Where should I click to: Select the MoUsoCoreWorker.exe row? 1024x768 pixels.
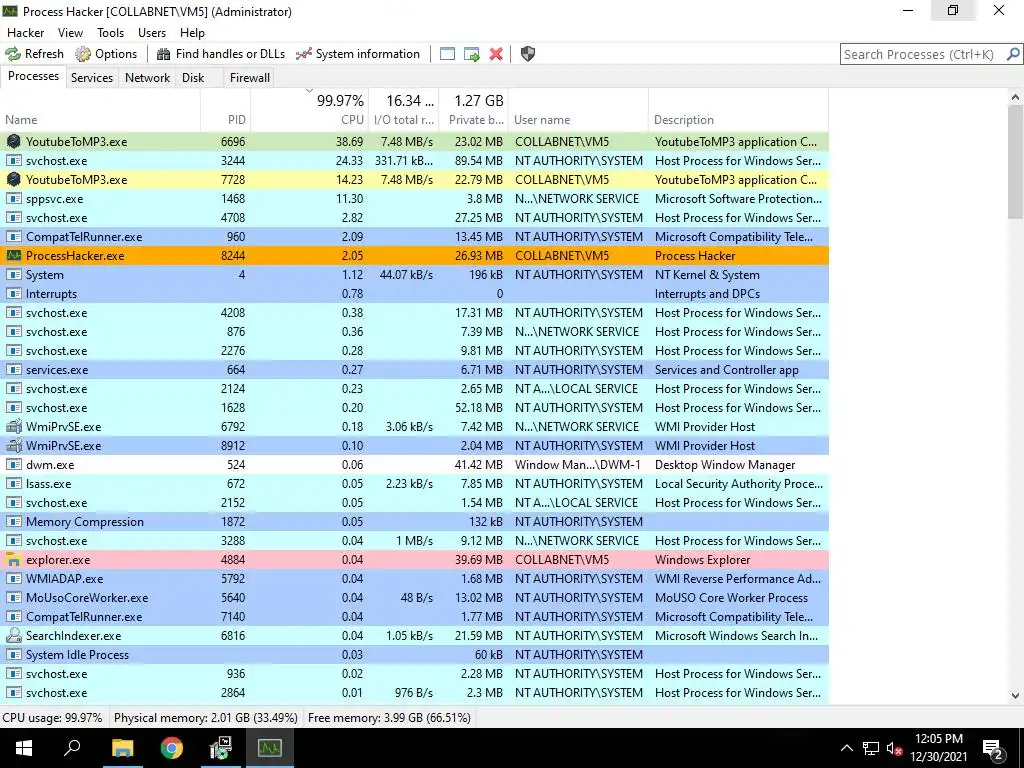coord(415,598)
